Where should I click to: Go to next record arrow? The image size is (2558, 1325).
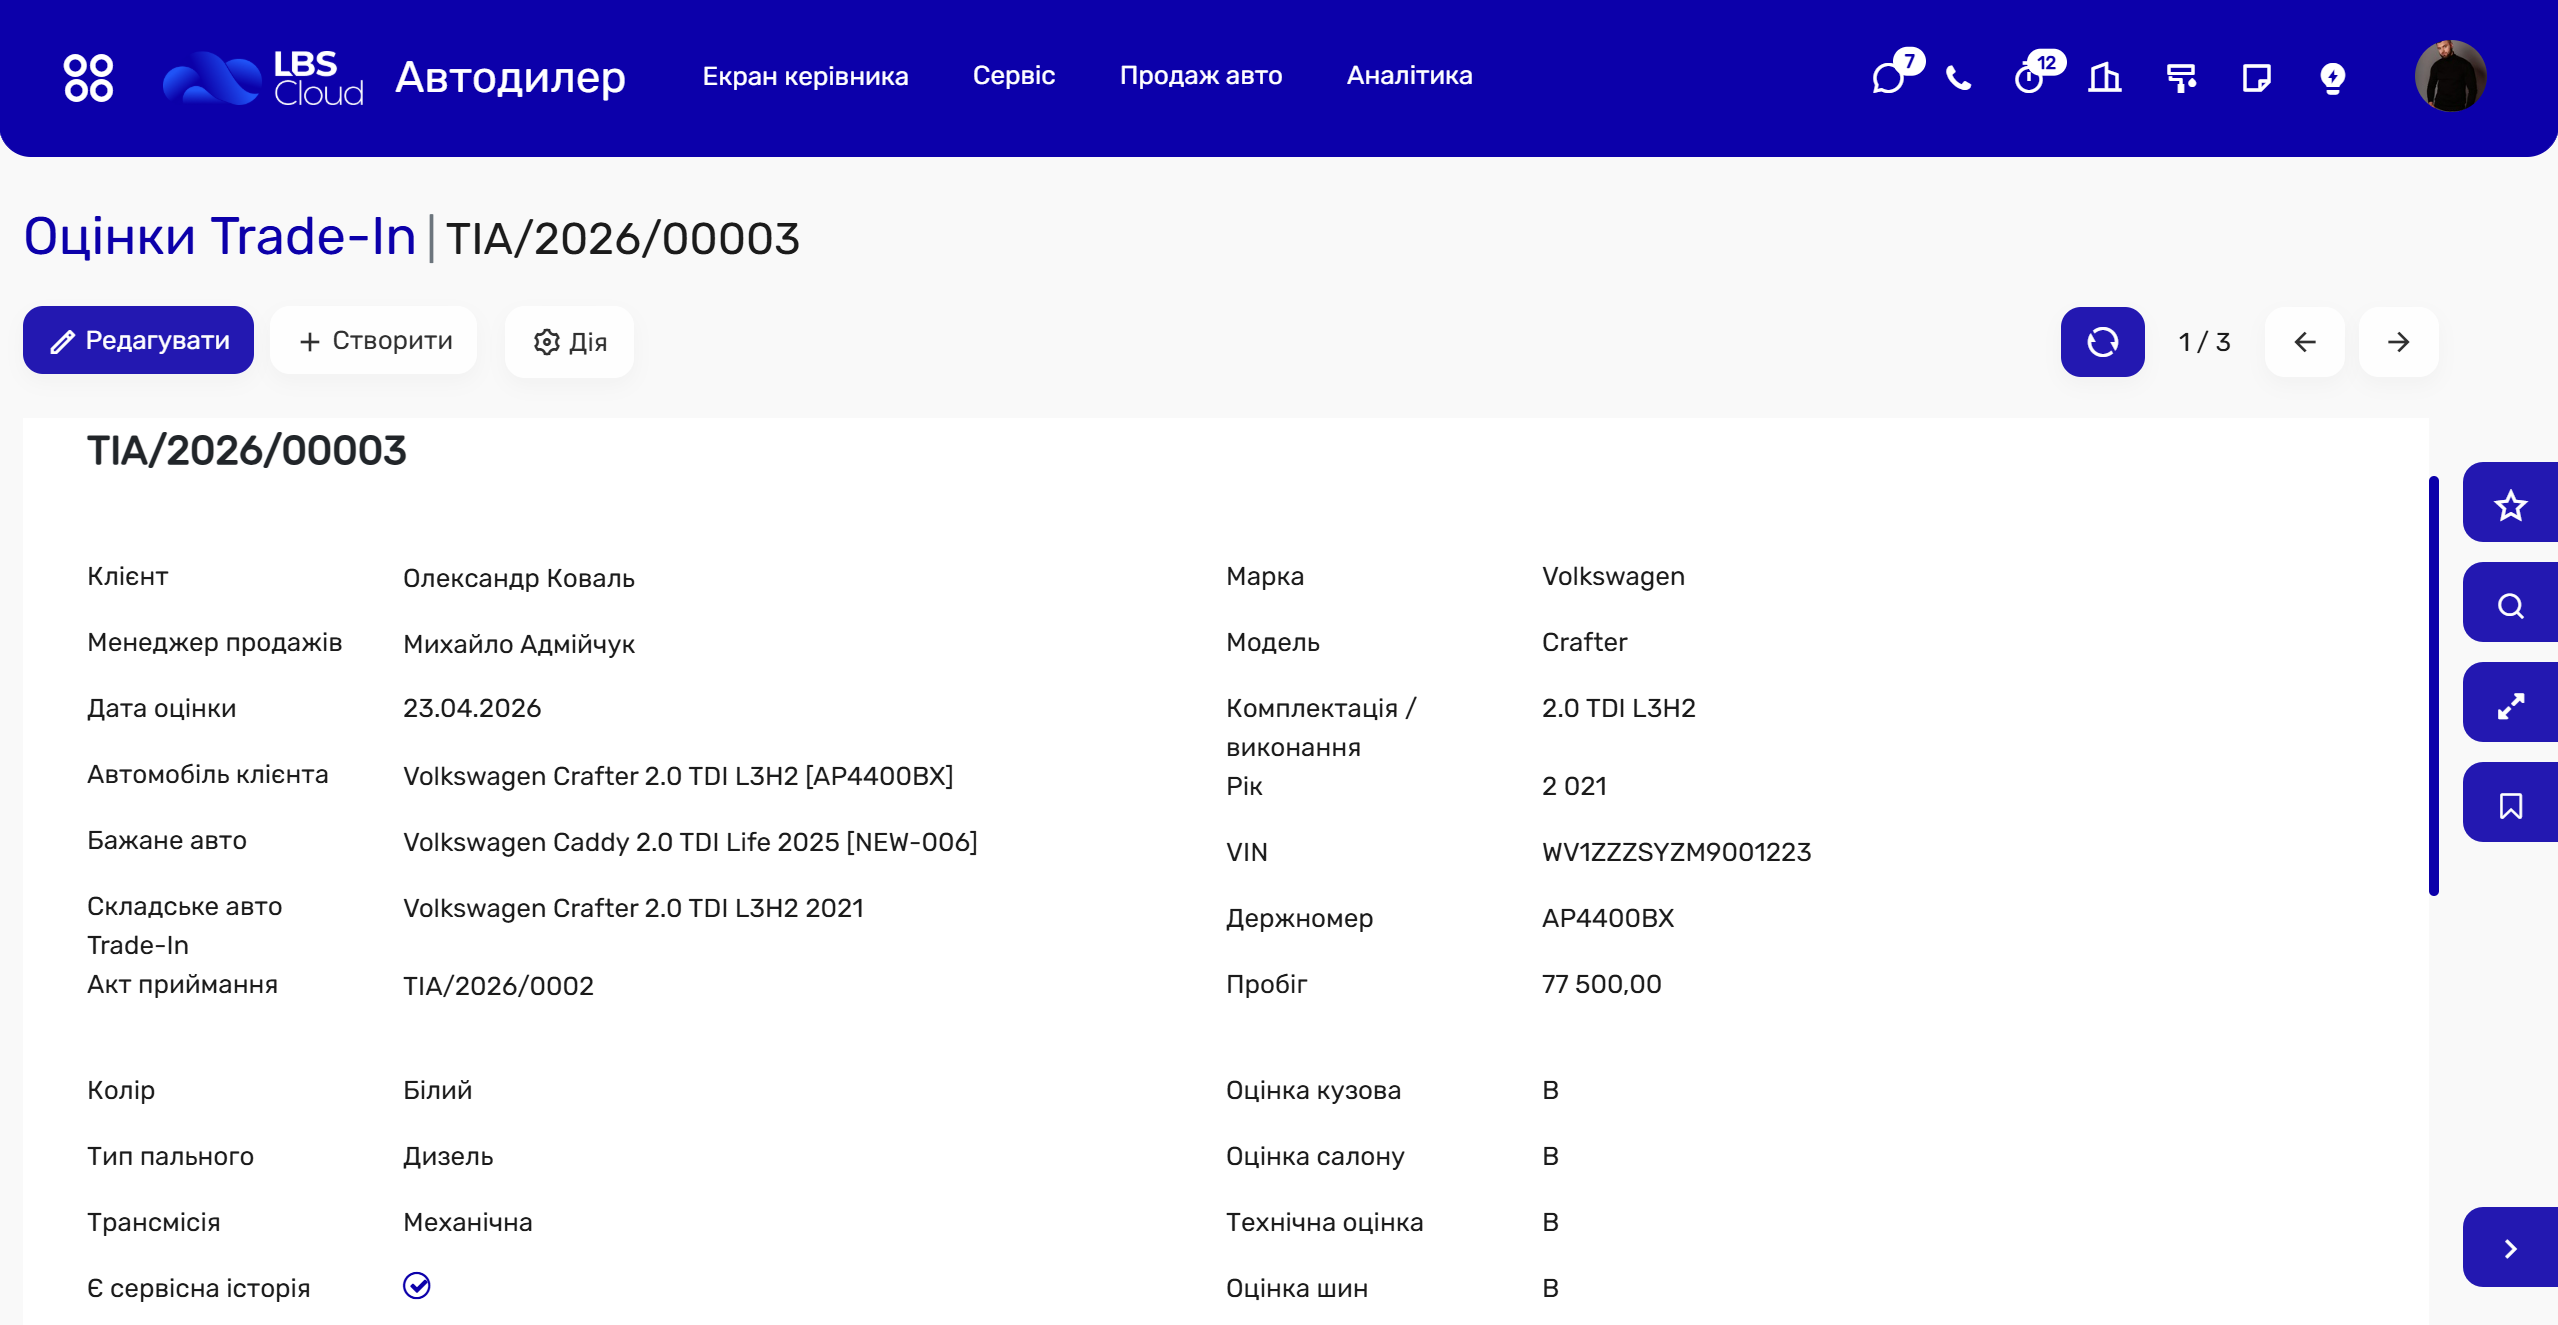(2399, 342)
